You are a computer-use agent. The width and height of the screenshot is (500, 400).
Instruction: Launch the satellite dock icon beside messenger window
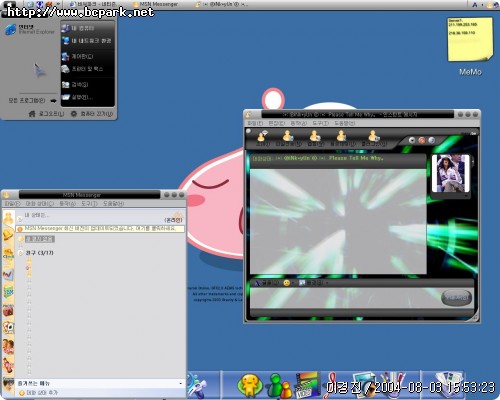pos(198,385)
